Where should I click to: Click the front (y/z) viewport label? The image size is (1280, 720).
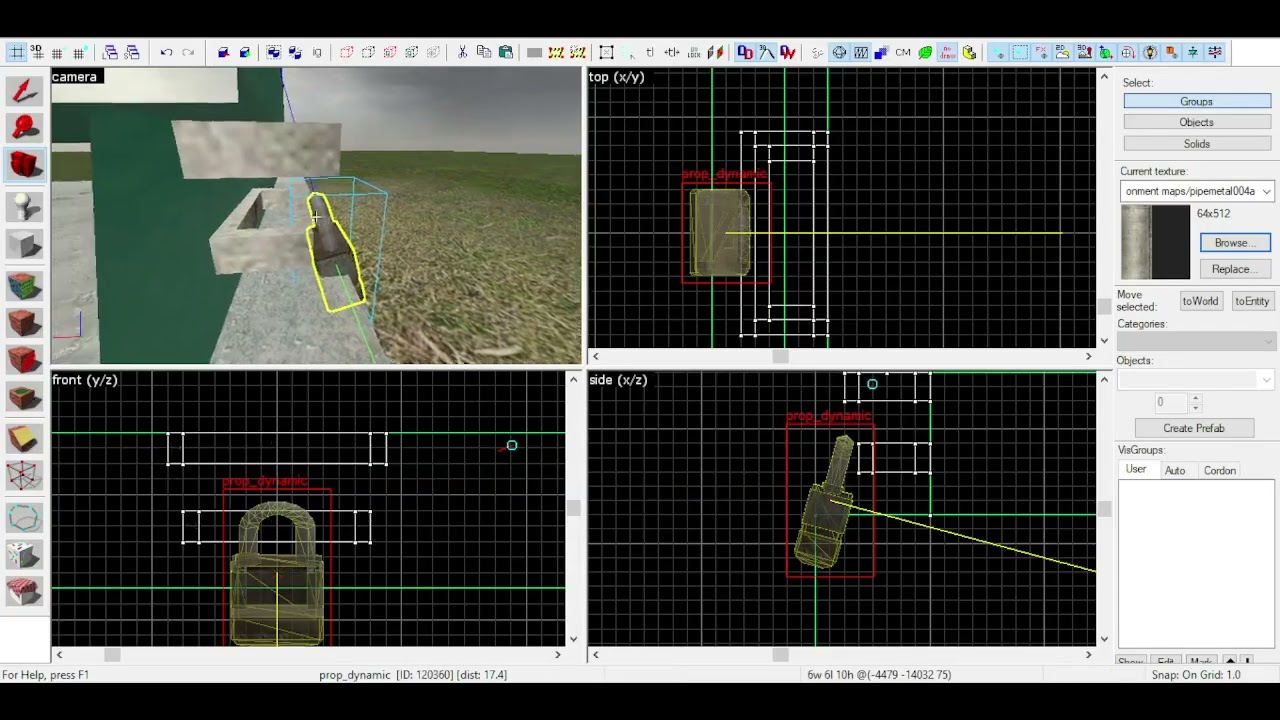[x=85, y=380]
